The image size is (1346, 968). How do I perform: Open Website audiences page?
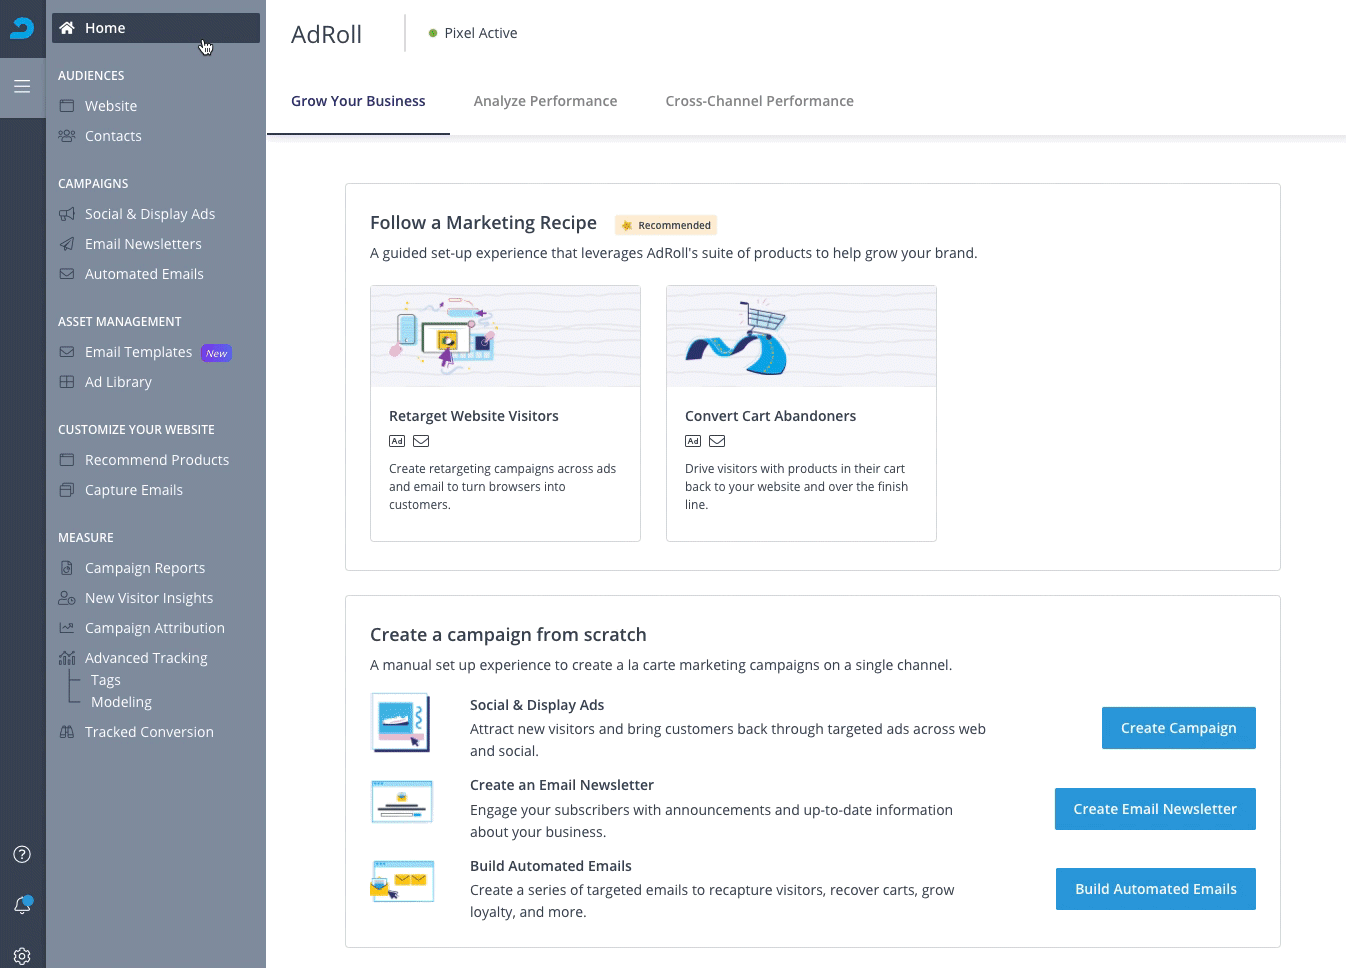[111, 106]
